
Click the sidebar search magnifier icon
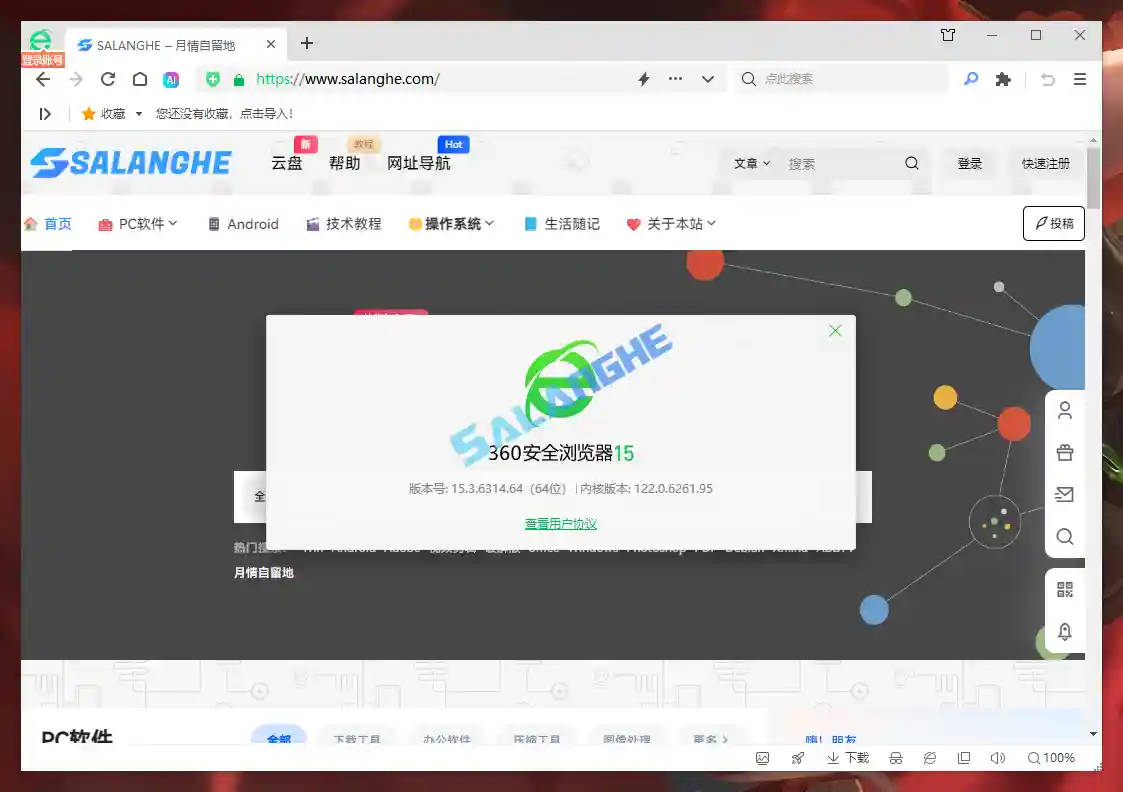tap(1065, 537)
